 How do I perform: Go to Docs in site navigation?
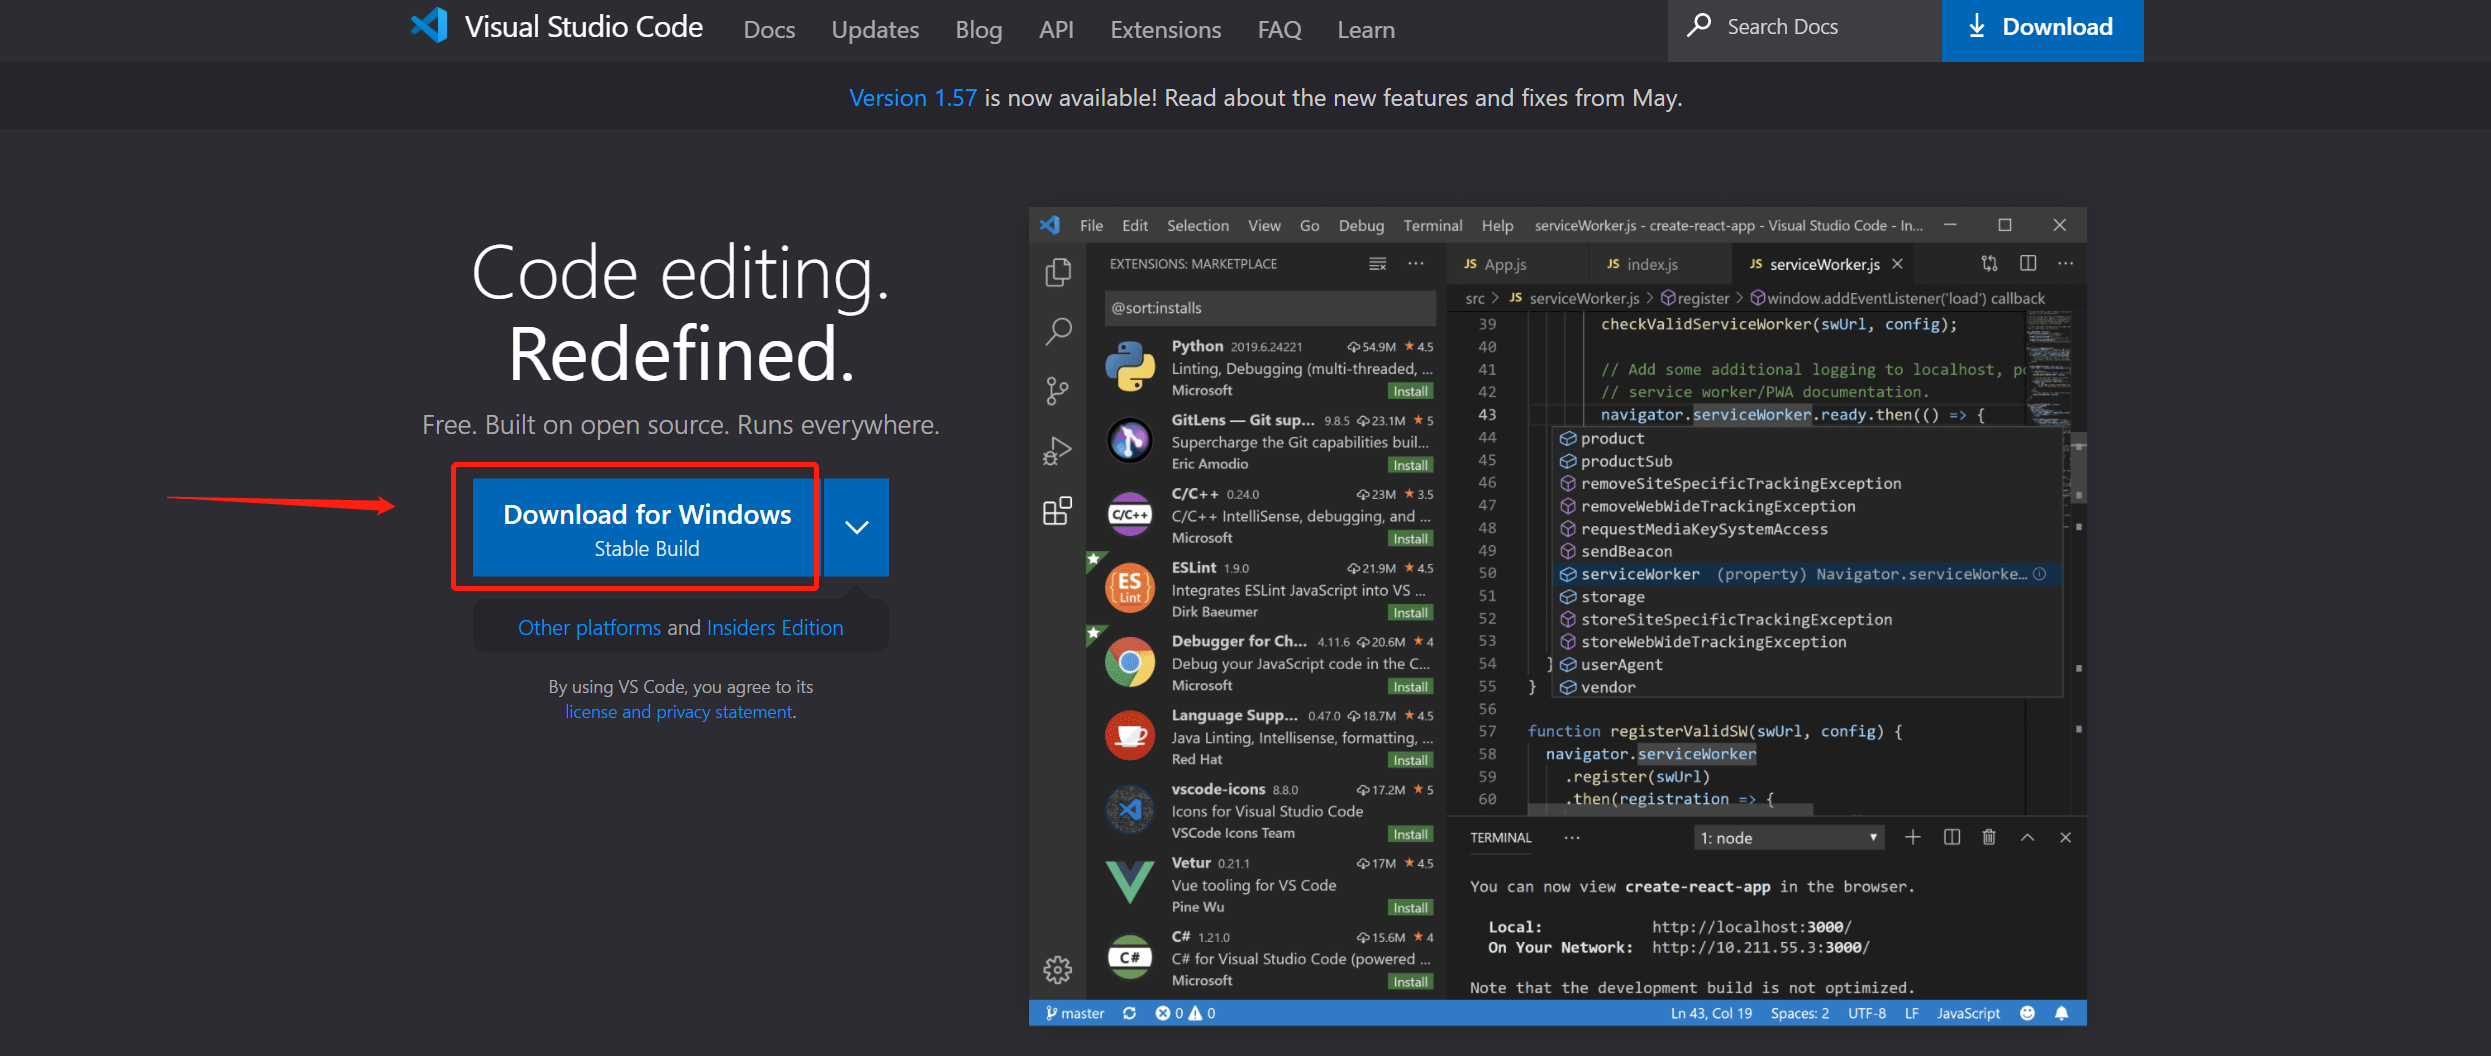[769, 30]
